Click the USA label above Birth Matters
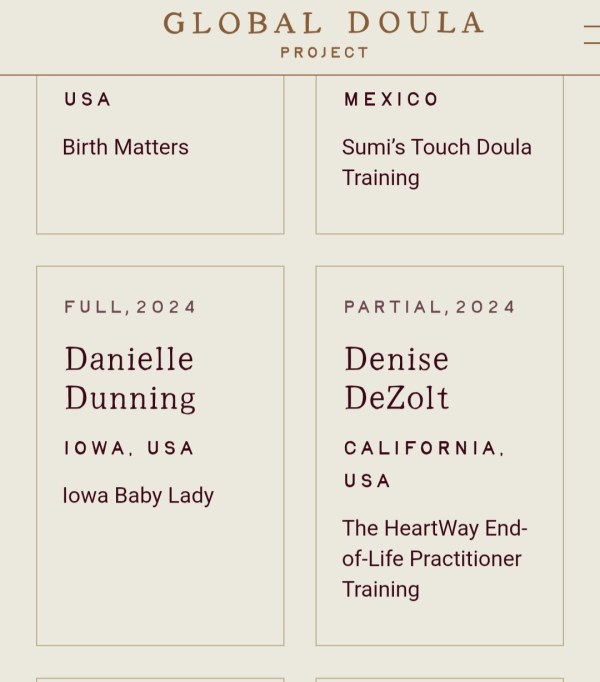 point(87,99)
